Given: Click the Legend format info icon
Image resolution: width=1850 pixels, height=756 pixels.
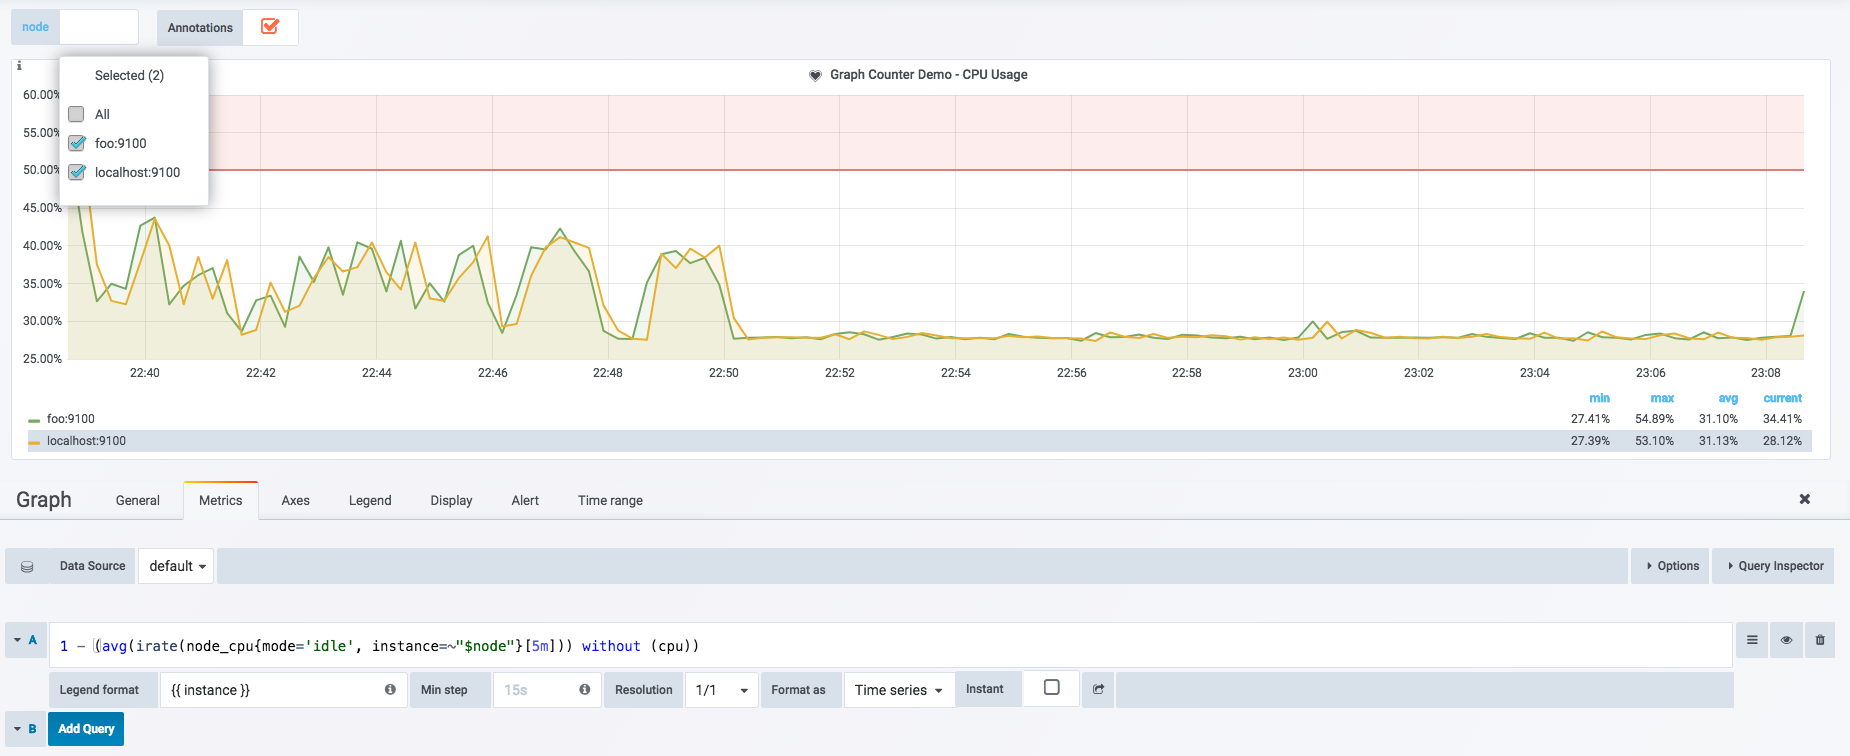Looking at the screenshot, I should tap(390, 690).
